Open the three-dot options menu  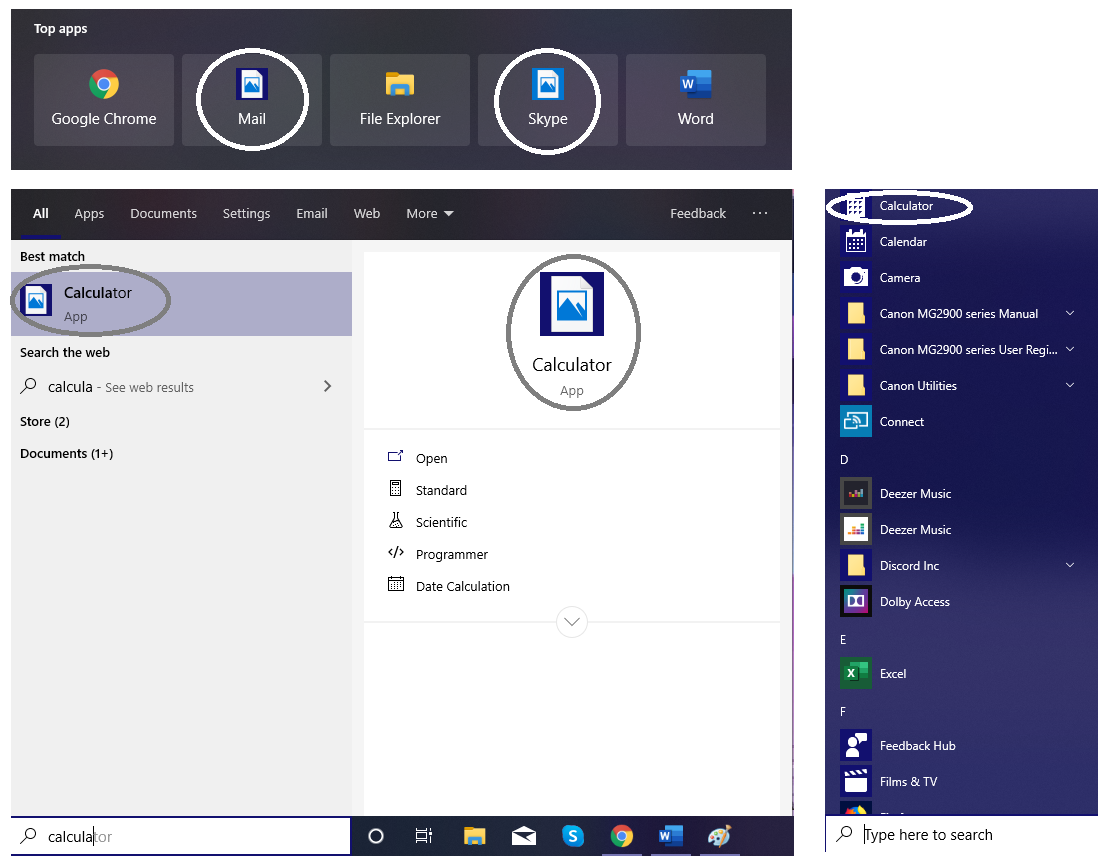point(760,212)
